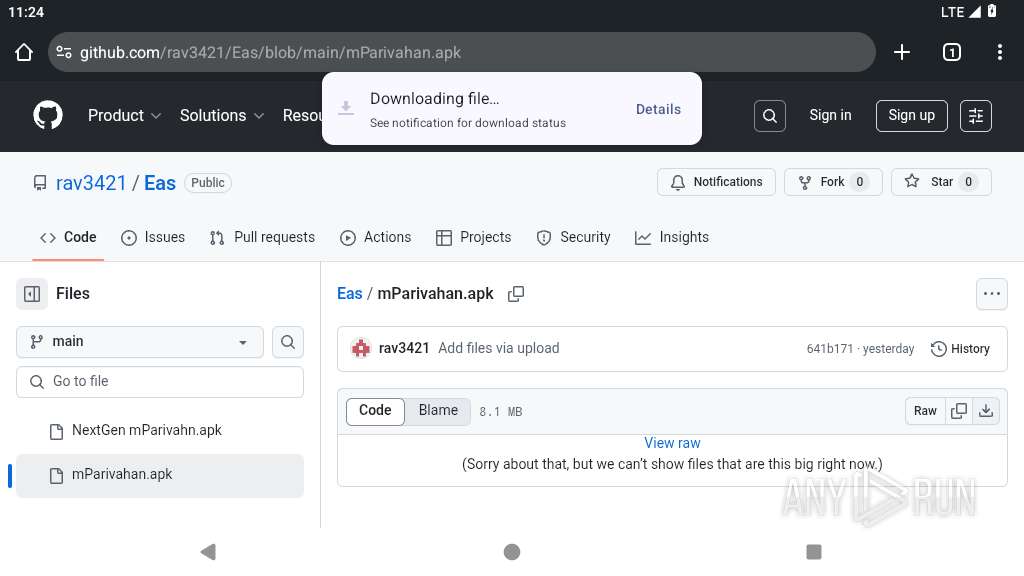The image size is (1024, 576).
Task: Open the Pull requests tab
Action: pyautogui.click(x=262, y=238)
